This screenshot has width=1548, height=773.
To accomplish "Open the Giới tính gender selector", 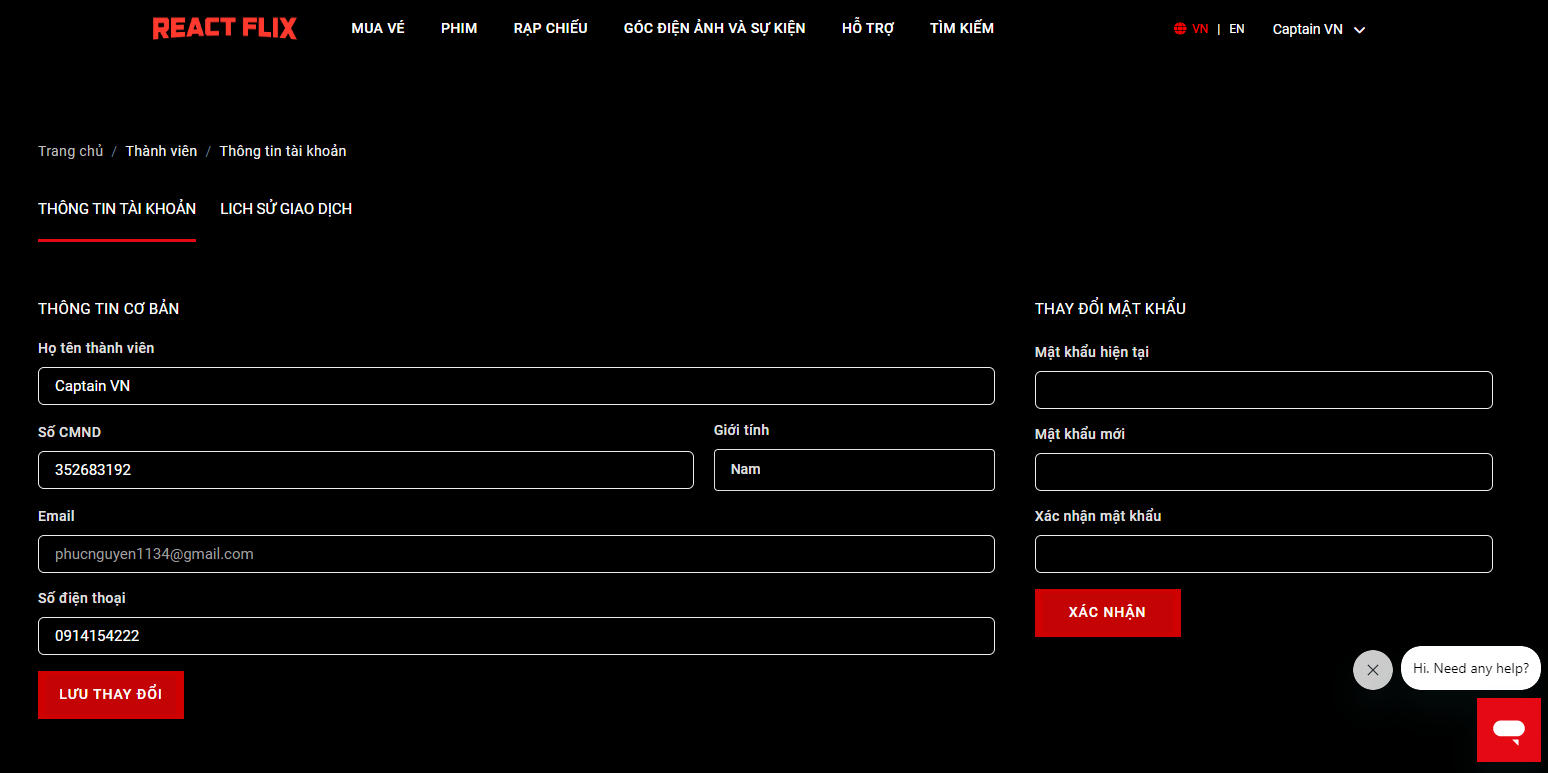I will 854,469.
